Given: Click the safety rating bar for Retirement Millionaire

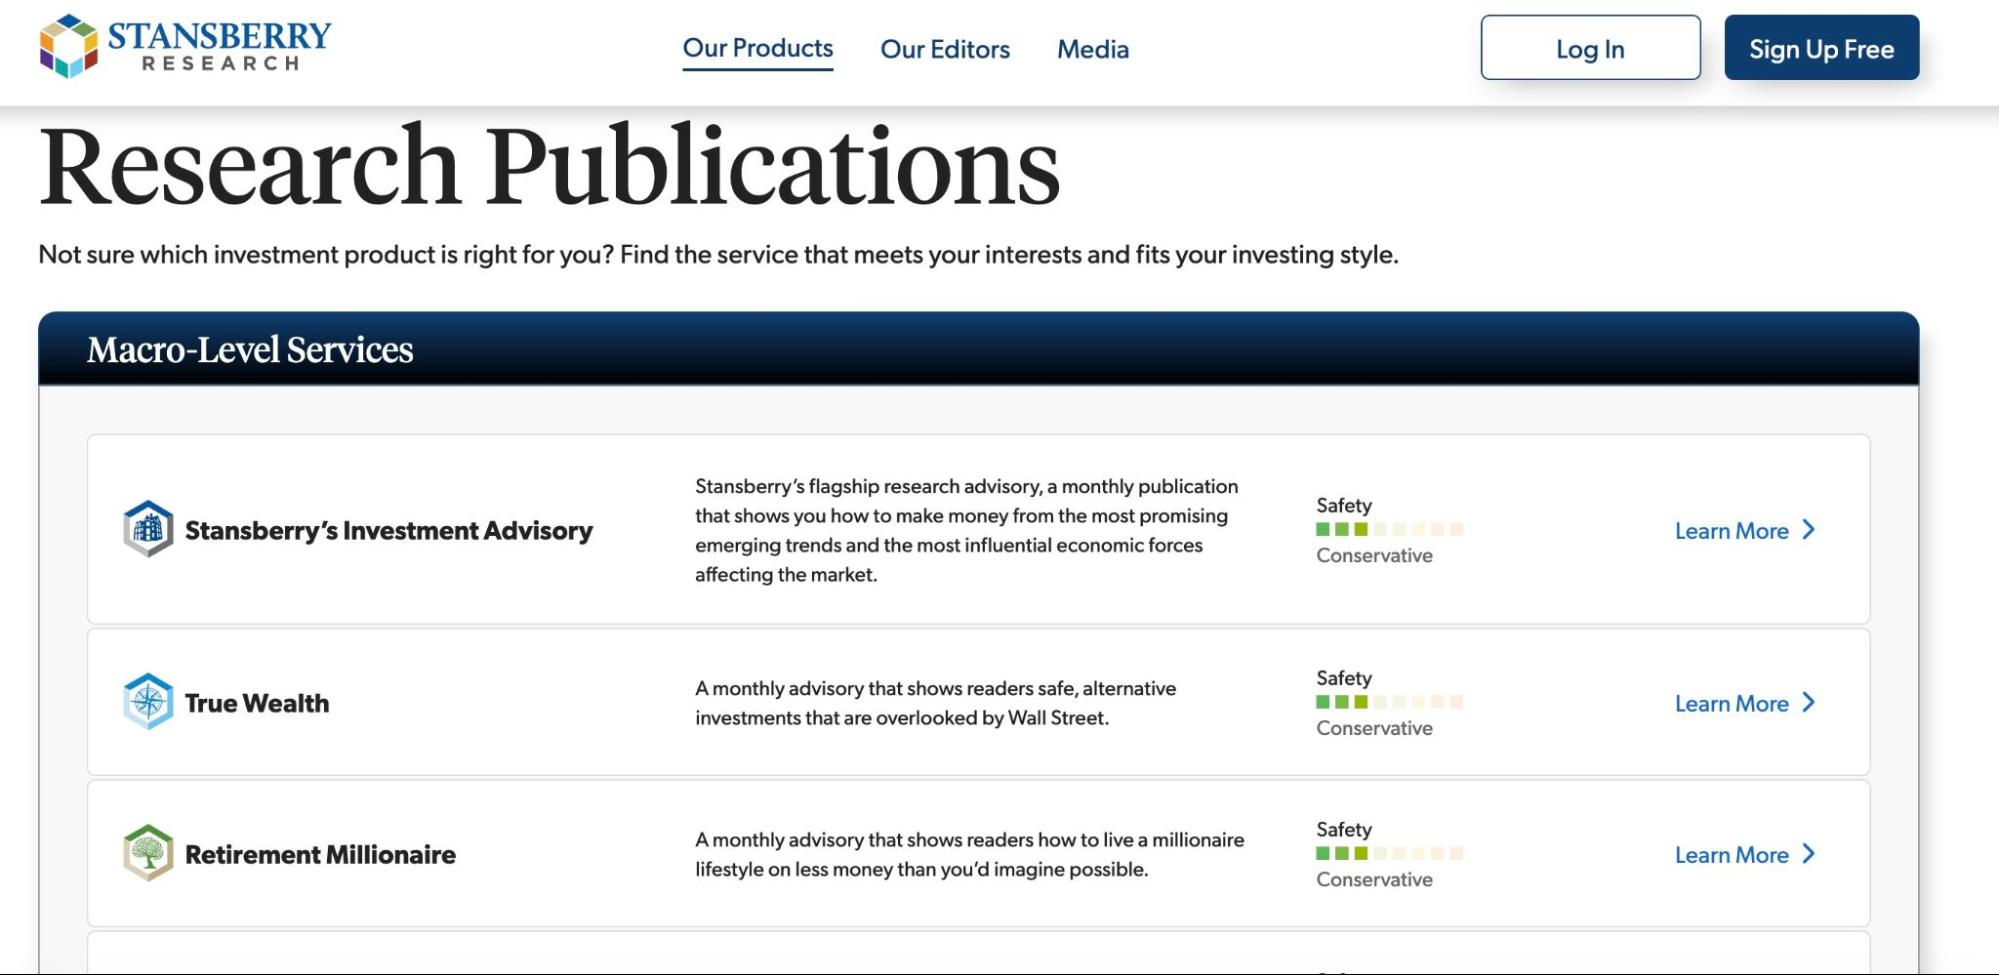Looking at the screenshot, I should click(1390, 853).
